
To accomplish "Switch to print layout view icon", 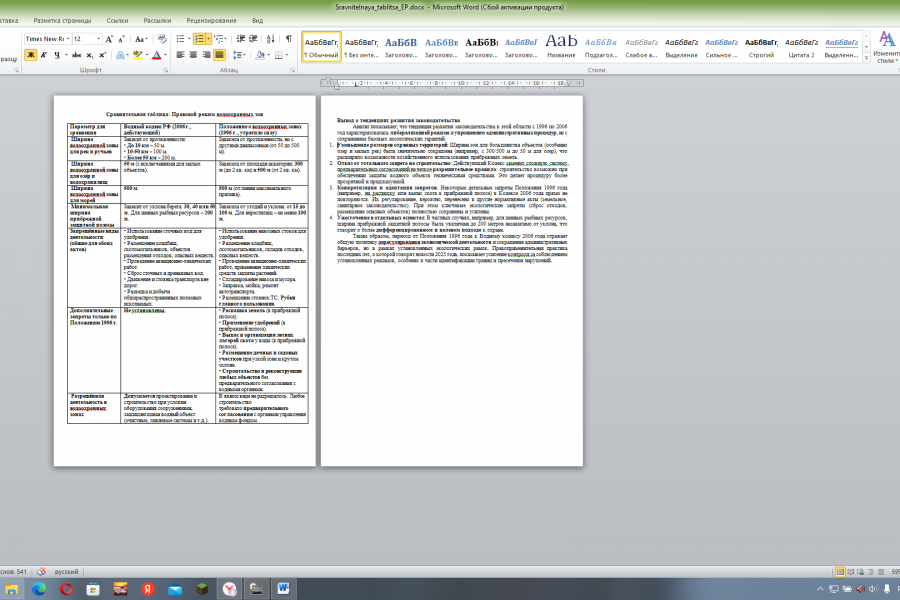I will click(840, 572).
